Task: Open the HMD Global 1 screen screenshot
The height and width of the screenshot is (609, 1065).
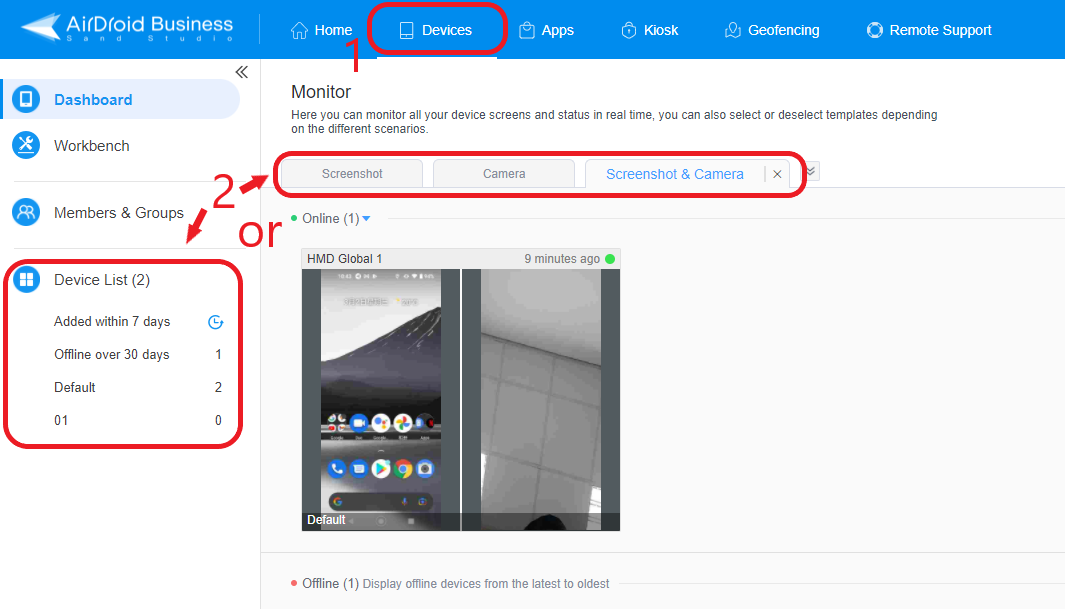Action: click(x=381, y=399)
